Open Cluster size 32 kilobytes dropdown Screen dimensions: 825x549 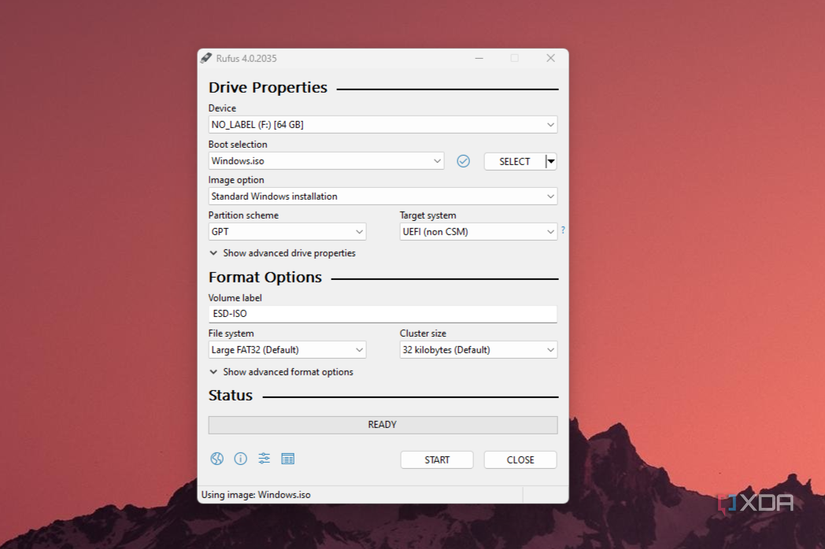point(478,350)
